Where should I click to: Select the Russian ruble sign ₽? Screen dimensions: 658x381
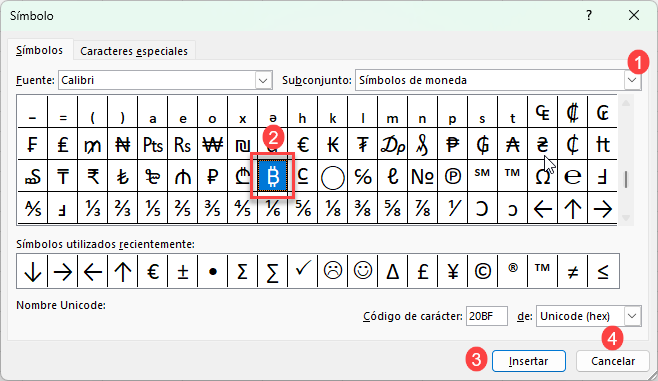tap(212, 176)
